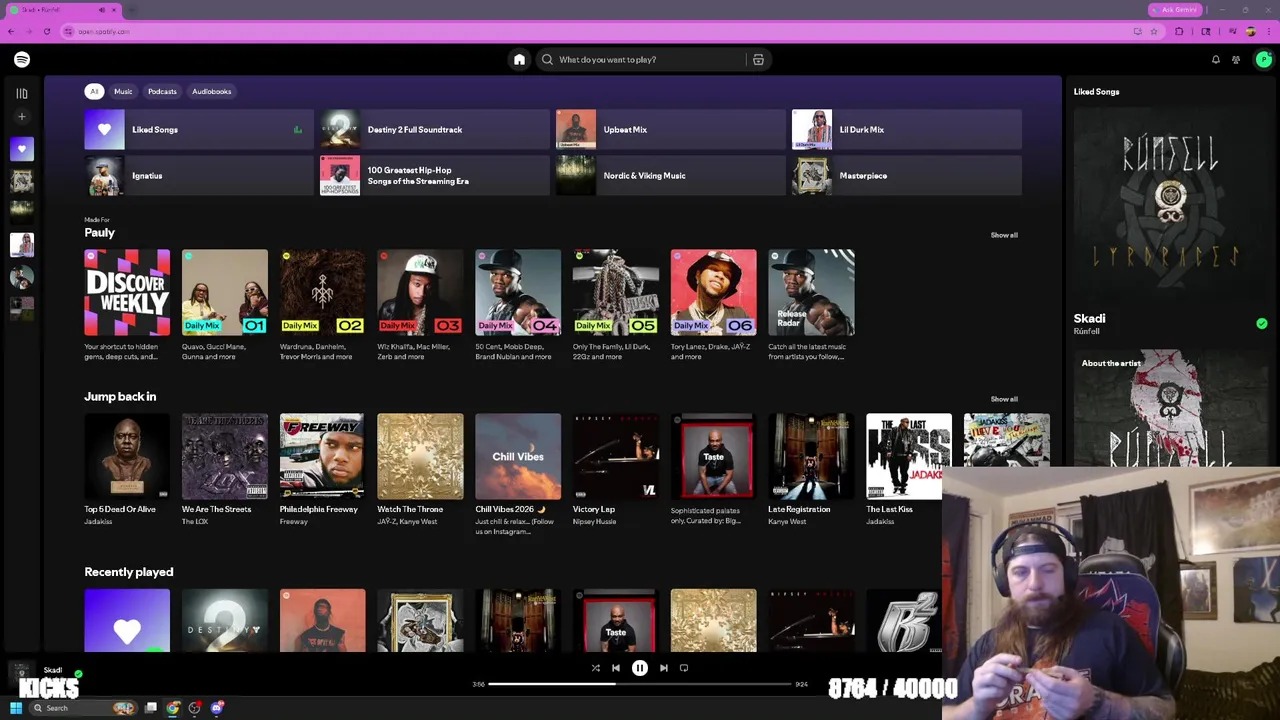1280x720 pixels.
Task: Open the Release Radar cover
Action: tap(811, 292)
